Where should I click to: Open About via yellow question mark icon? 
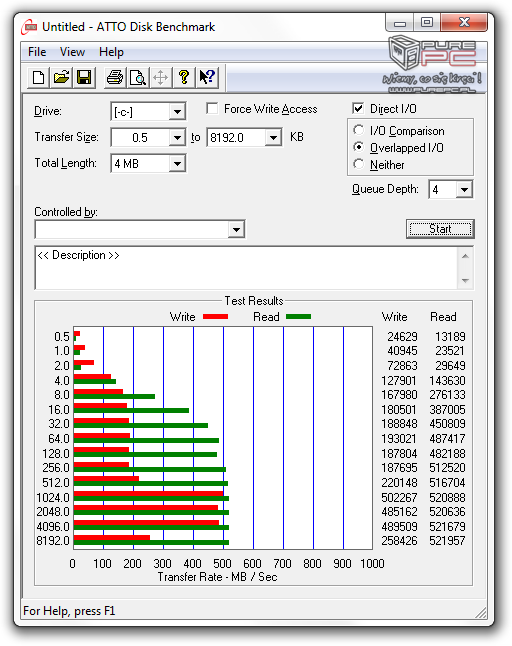(184, 77)
